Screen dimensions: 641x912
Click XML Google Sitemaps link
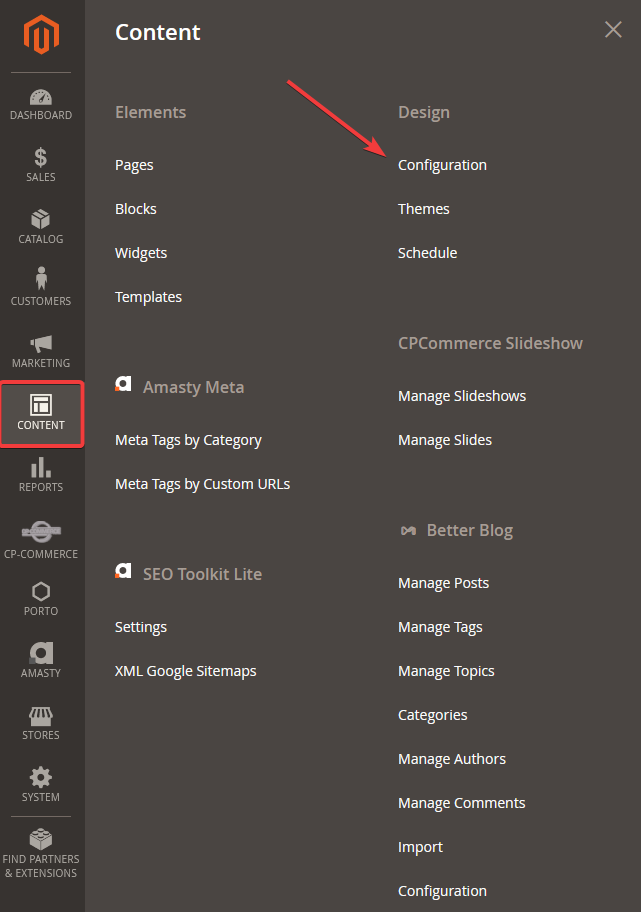(185, 670)
